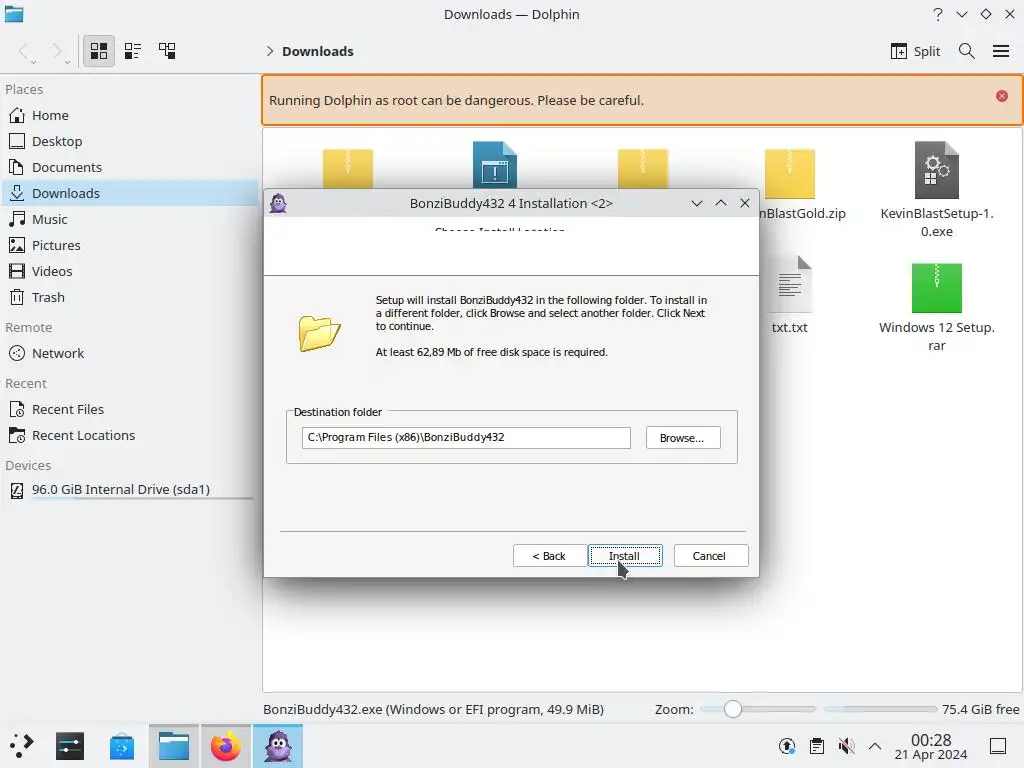Open the KDE application launcher
Image resolution: width=1024 pixels, height=768 pixels.
(22, 746)
